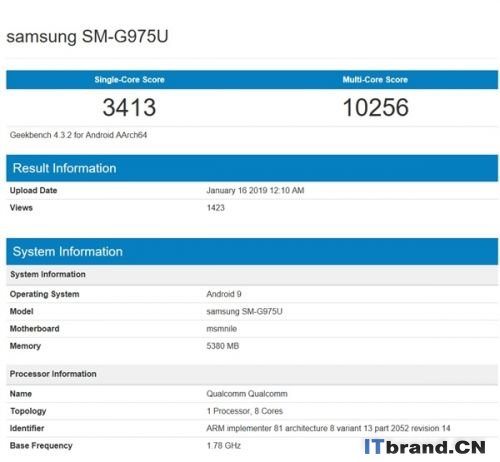The width and height of the screenshot is (500, 462).
Task: Click the msmnile motherboard value
Action: tap(222, 329)
